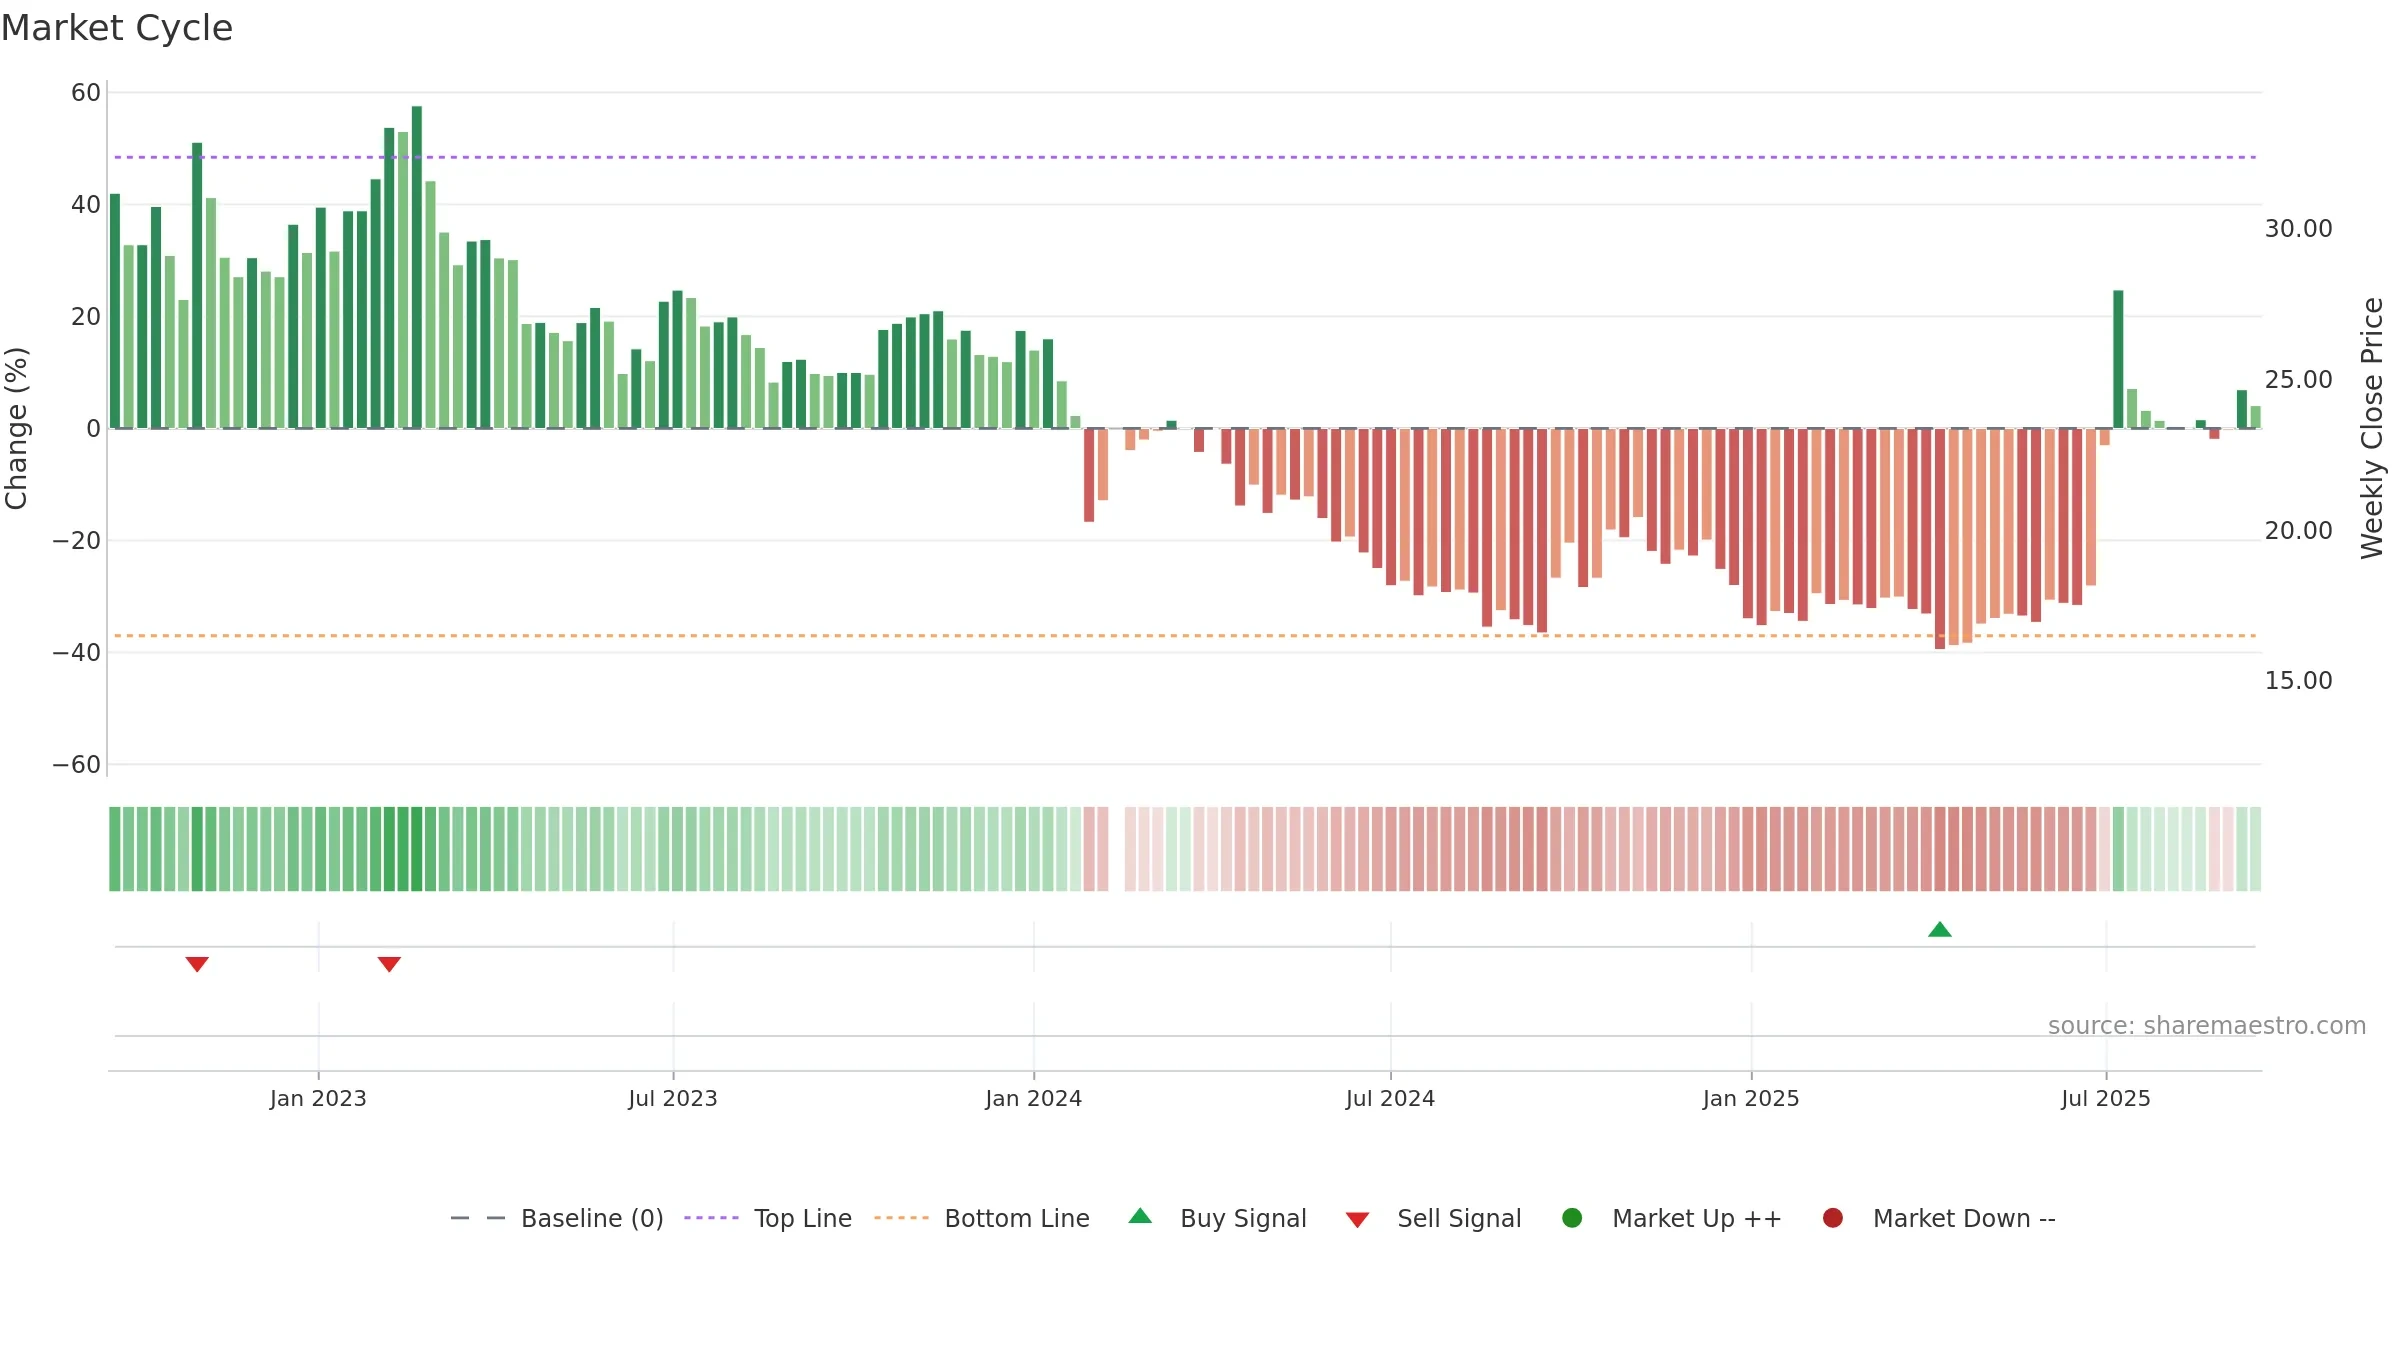The image size is (2400, 1350).
Task: Click the −20 tick label on the left axis
Action: (x=77, y=541)
